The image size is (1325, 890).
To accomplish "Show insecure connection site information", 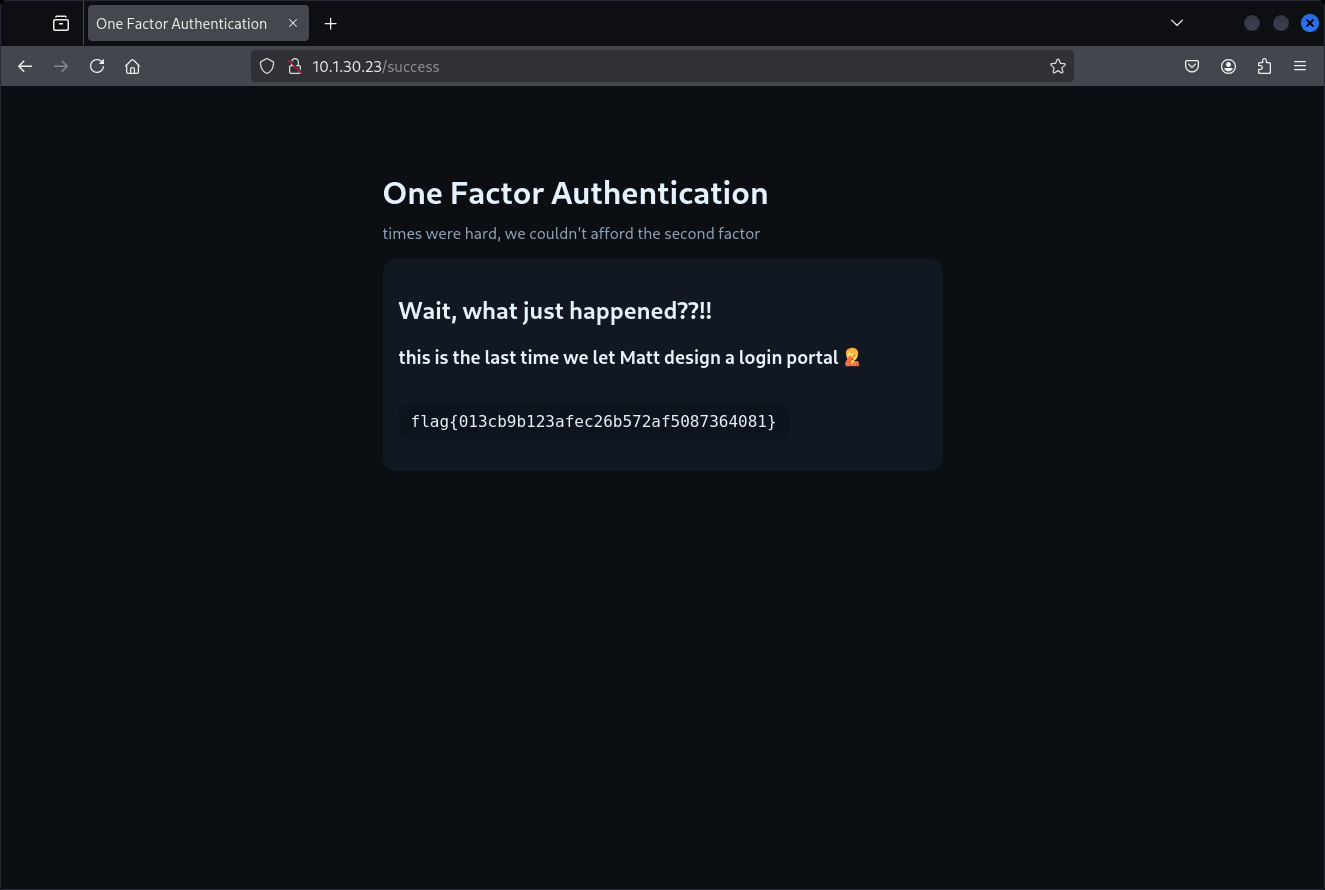I will coord(294,66).
